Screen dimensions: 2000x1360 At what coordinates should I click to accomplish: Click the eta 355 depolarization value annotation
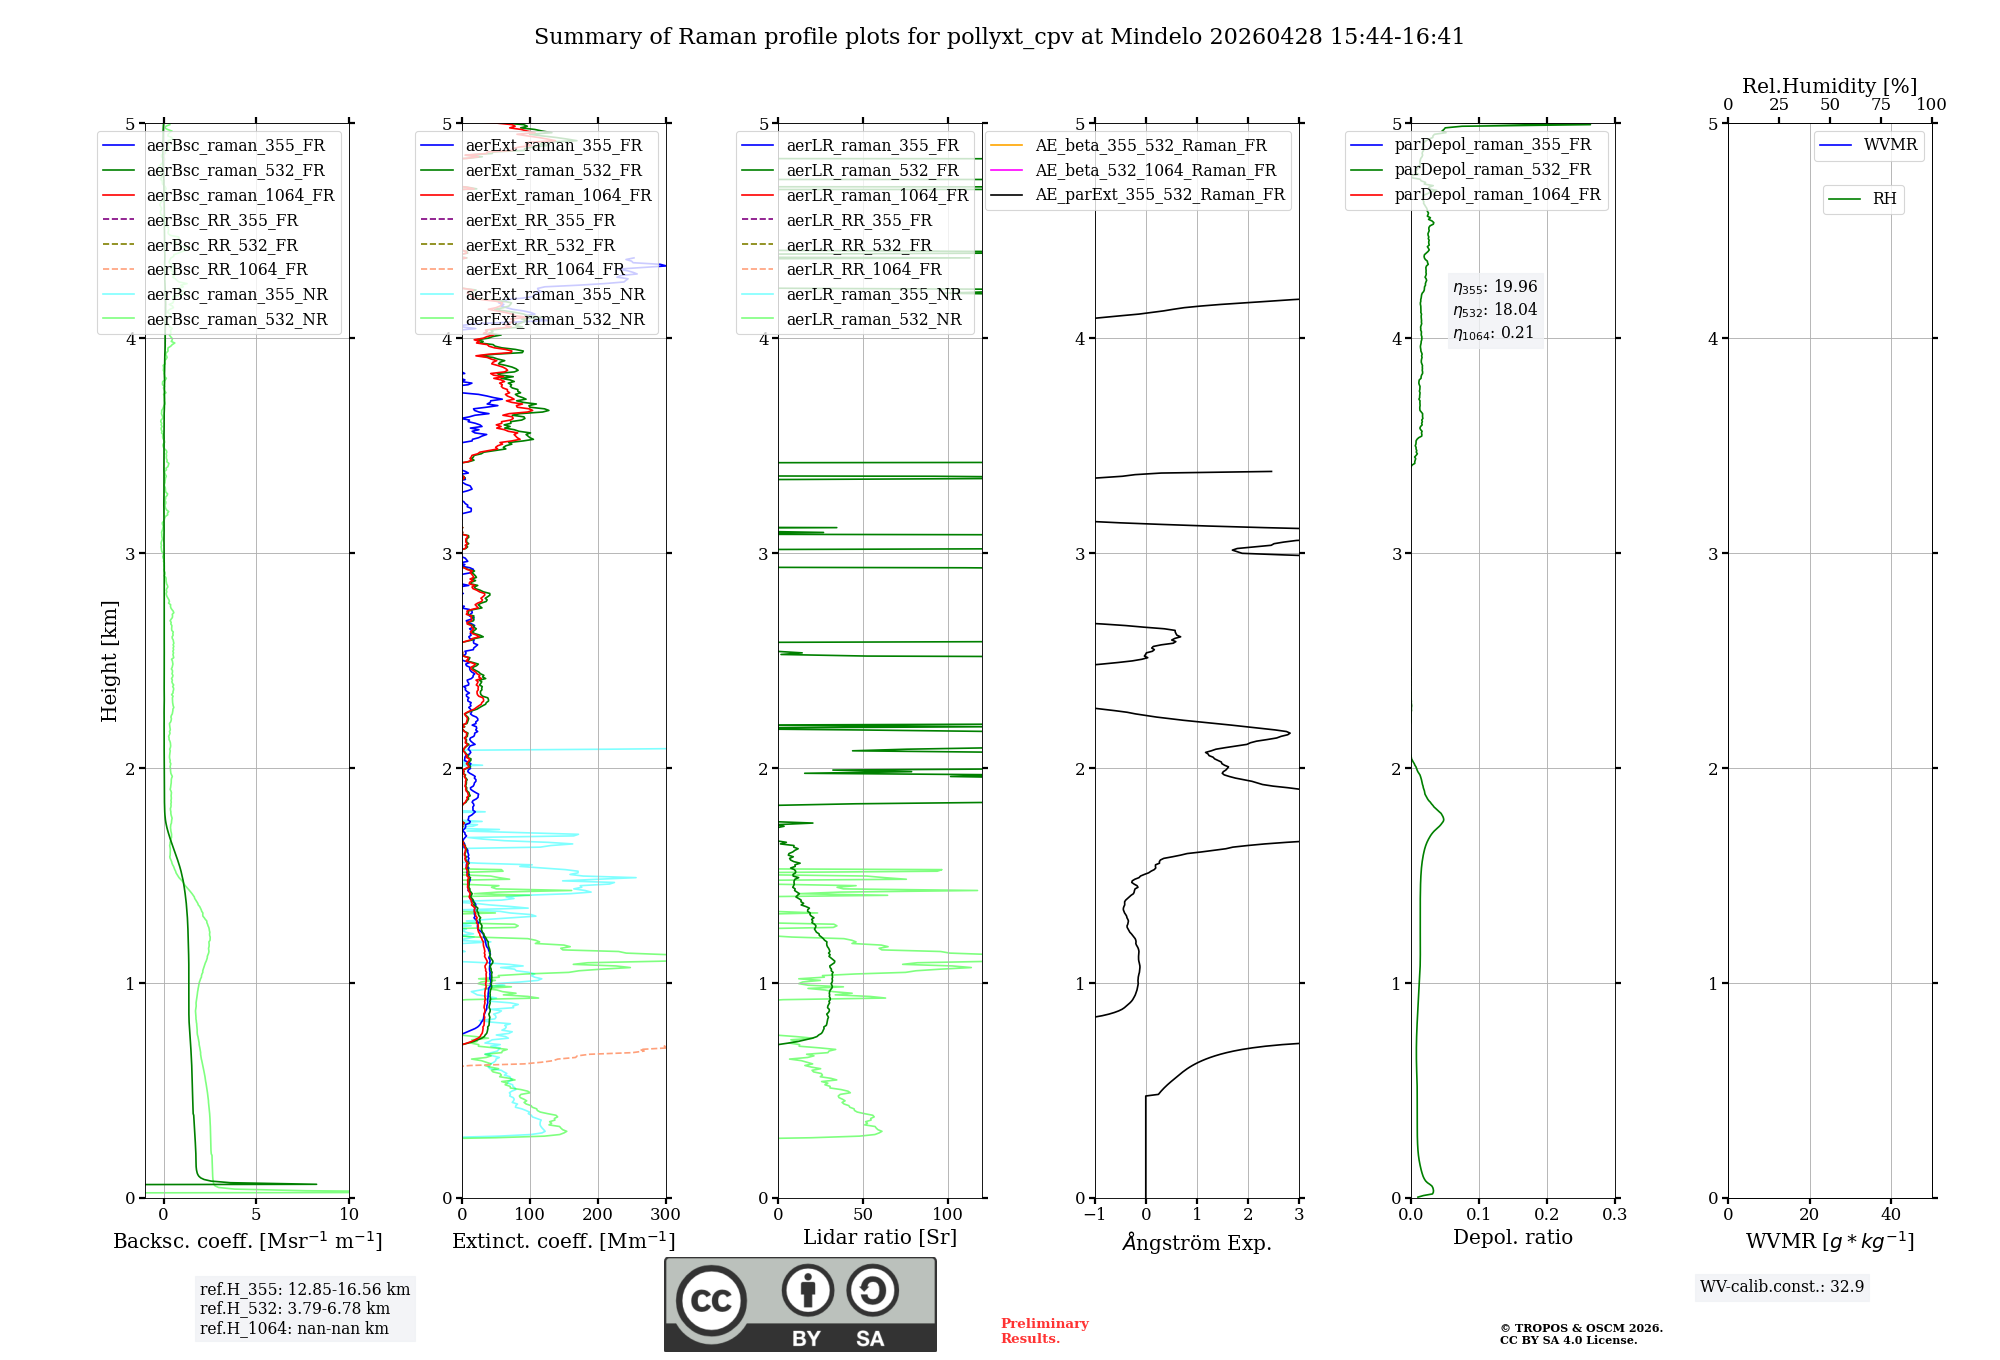point(1495,287)
